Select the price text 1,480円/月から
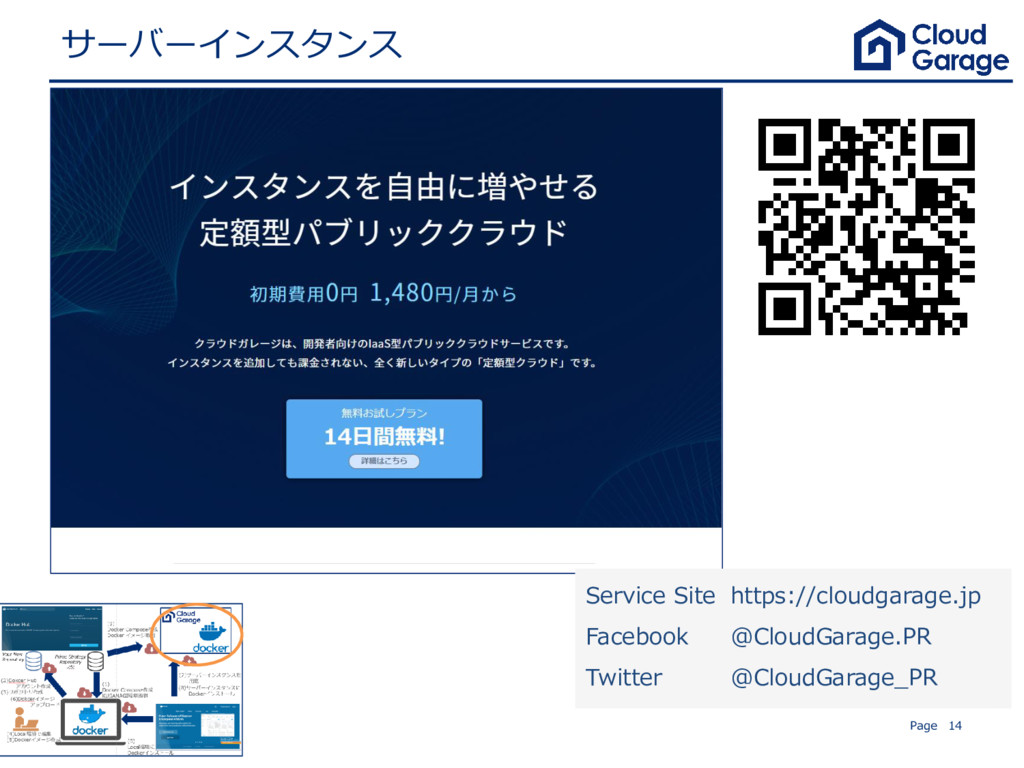Image resolution: width=1024 pixels, height=768 pixels. pyautogui.click(x=443, y=293)
